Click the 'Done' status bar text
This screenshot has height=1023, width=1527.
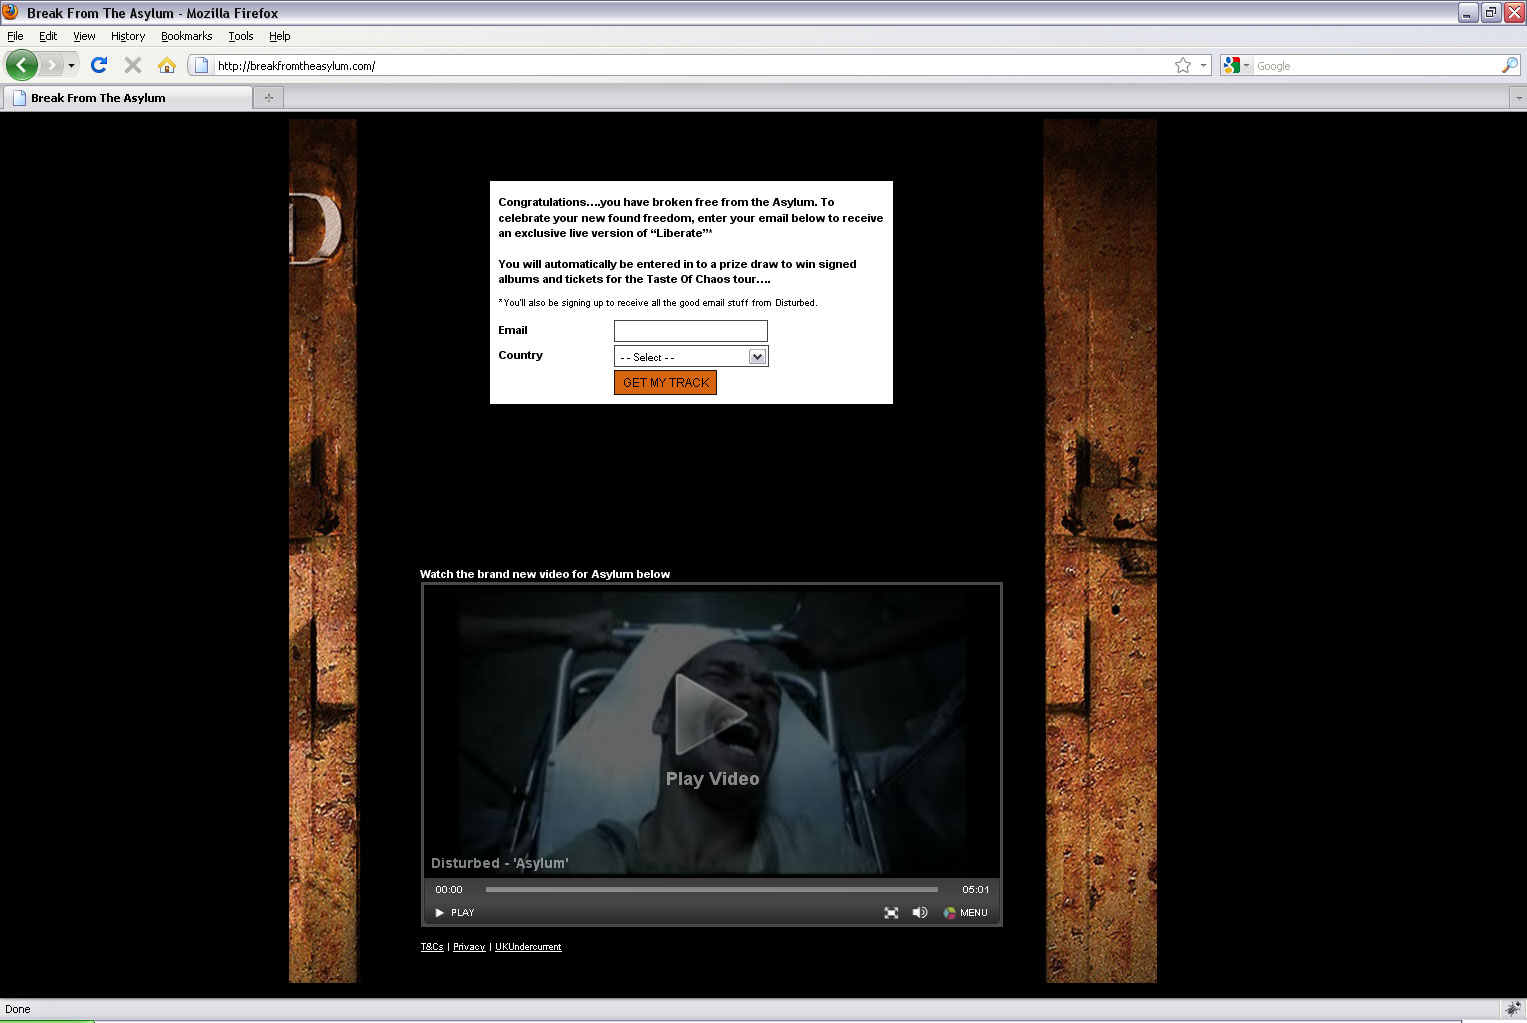click(x=18, y=1009)
